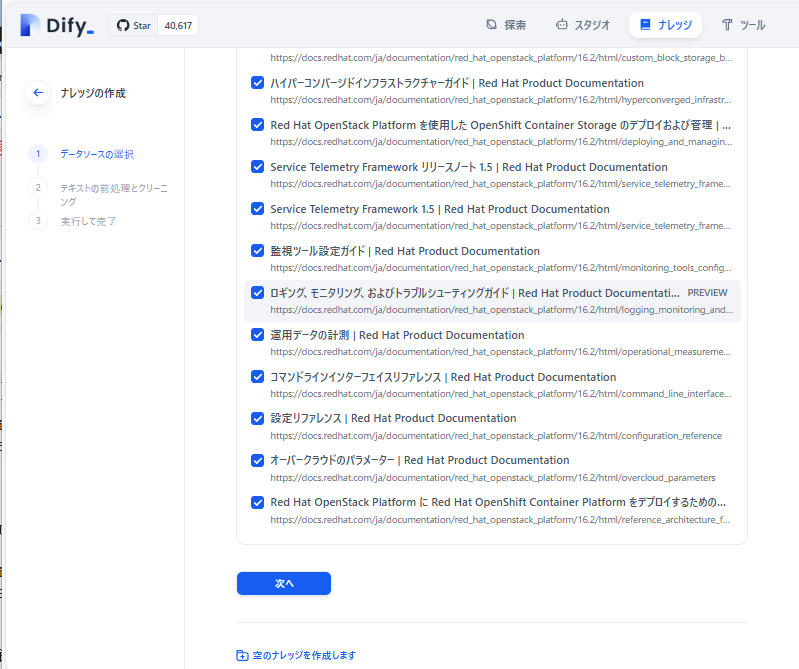Click the command_line_interface URL text
This screenshot has height=669, width=799.
(x=500, y=394)
